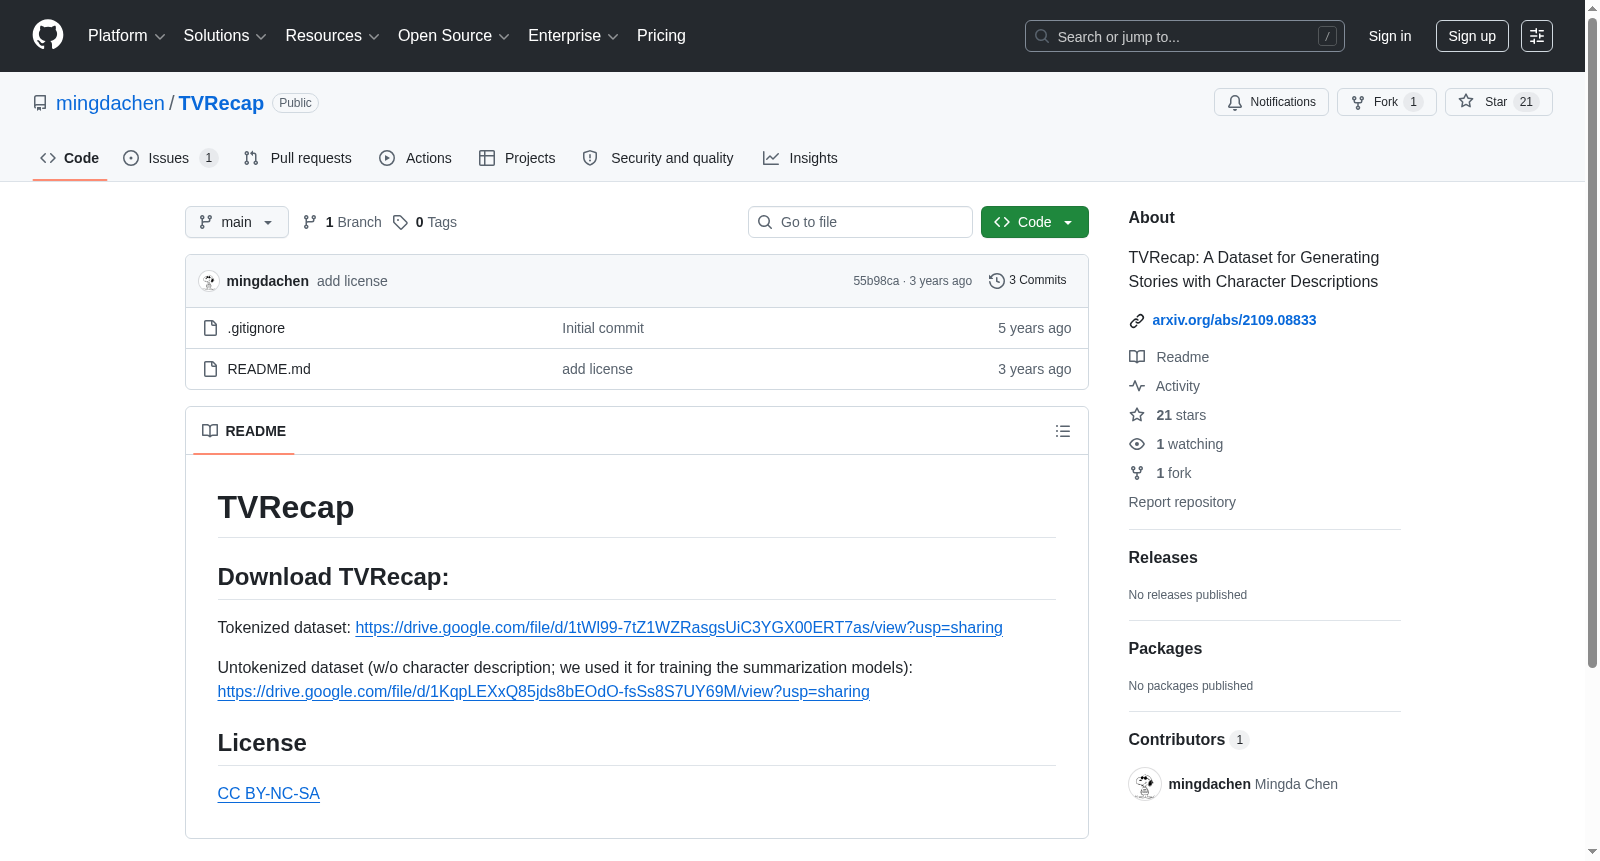Click the branch icon beside 1 Branch
Image resolution: width=1600 pixels, height=861 pixels.
tap(310, 222)
